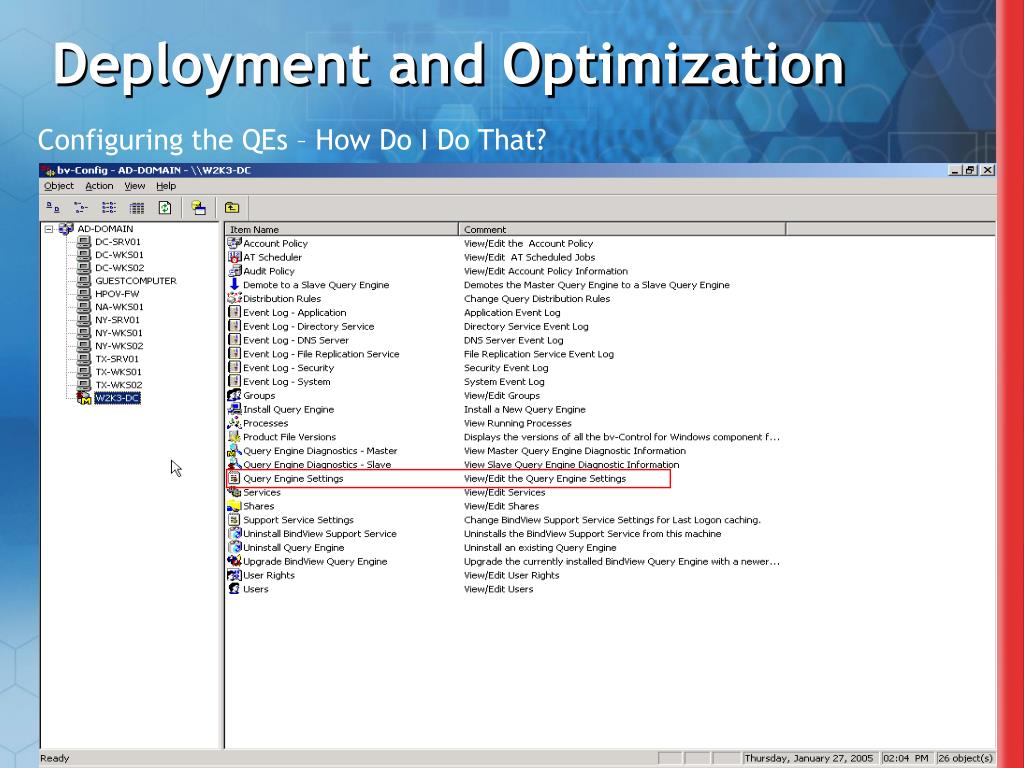Image resolution: width=1024 pixels, height=768 pixels.
Task: Select DC-WKS02 in the tree
Action: [119, 268]
